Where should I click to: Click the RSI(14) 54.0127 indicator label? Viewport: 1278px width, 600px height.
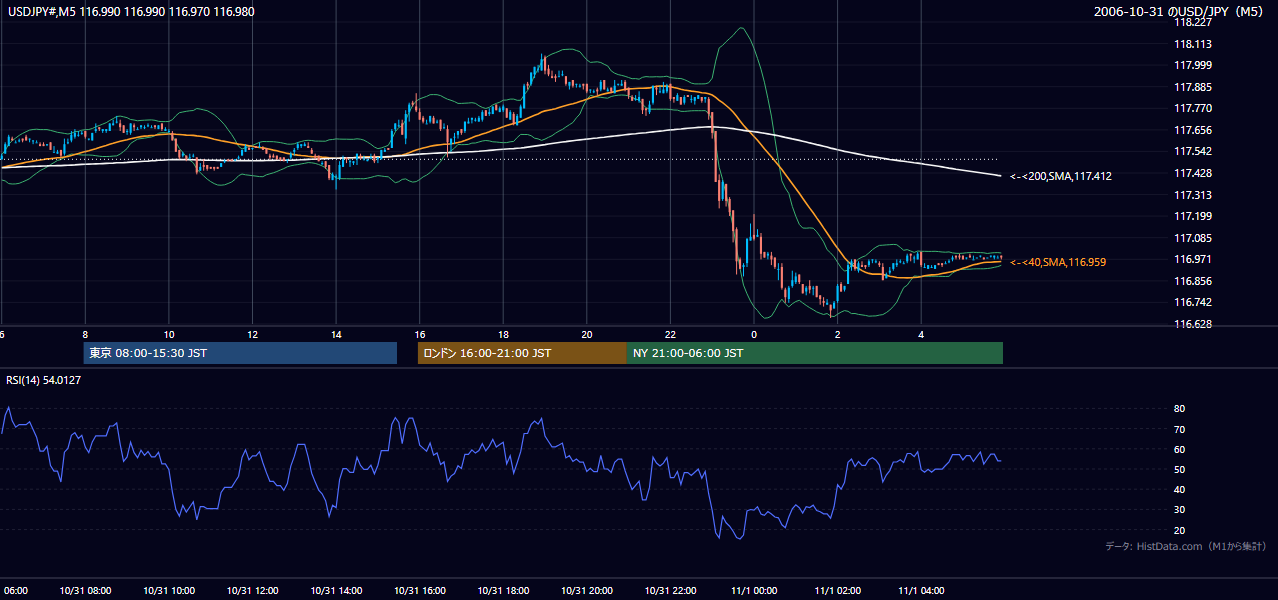click(45, 380)
